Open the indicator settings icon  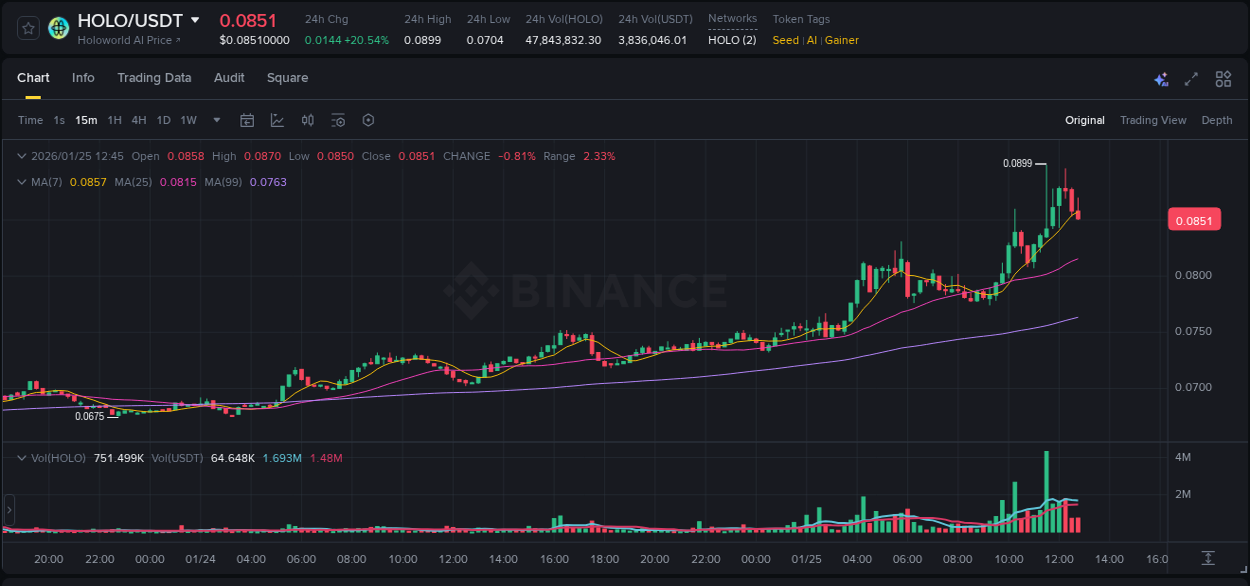pyautogui.click(x=338, y=120)
